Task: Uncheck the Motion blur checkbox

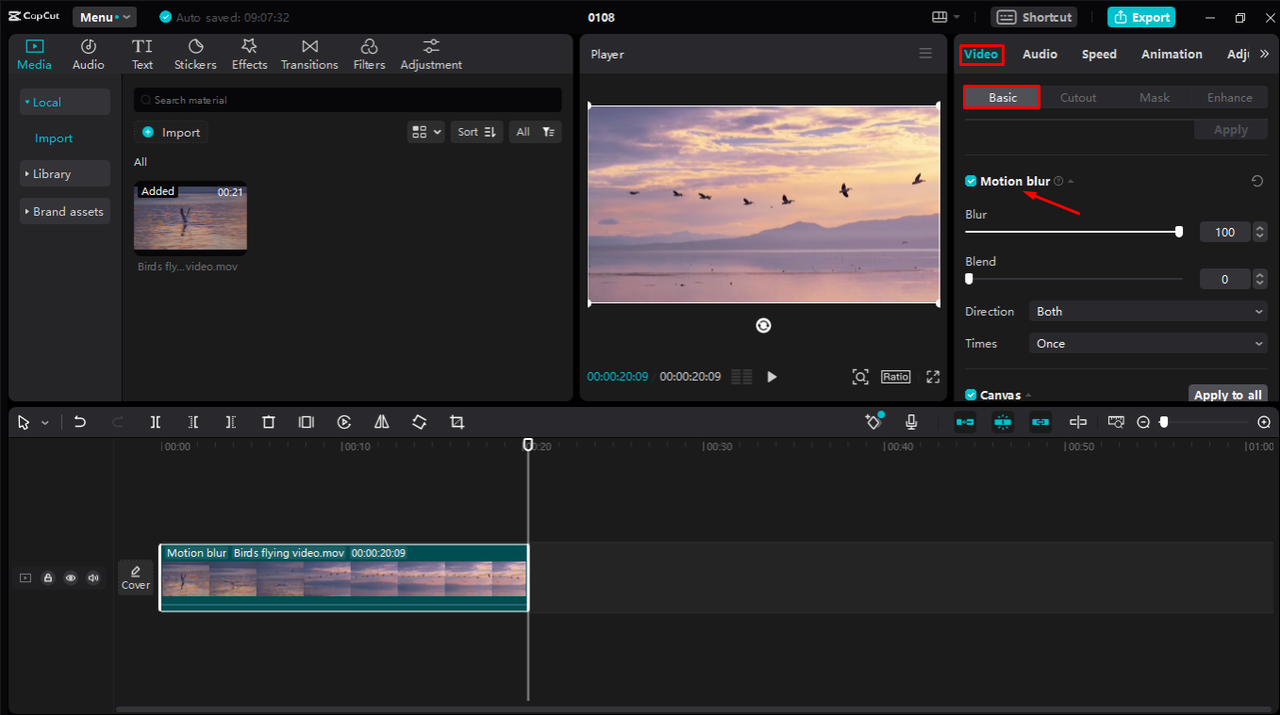Action: (971, 181)
